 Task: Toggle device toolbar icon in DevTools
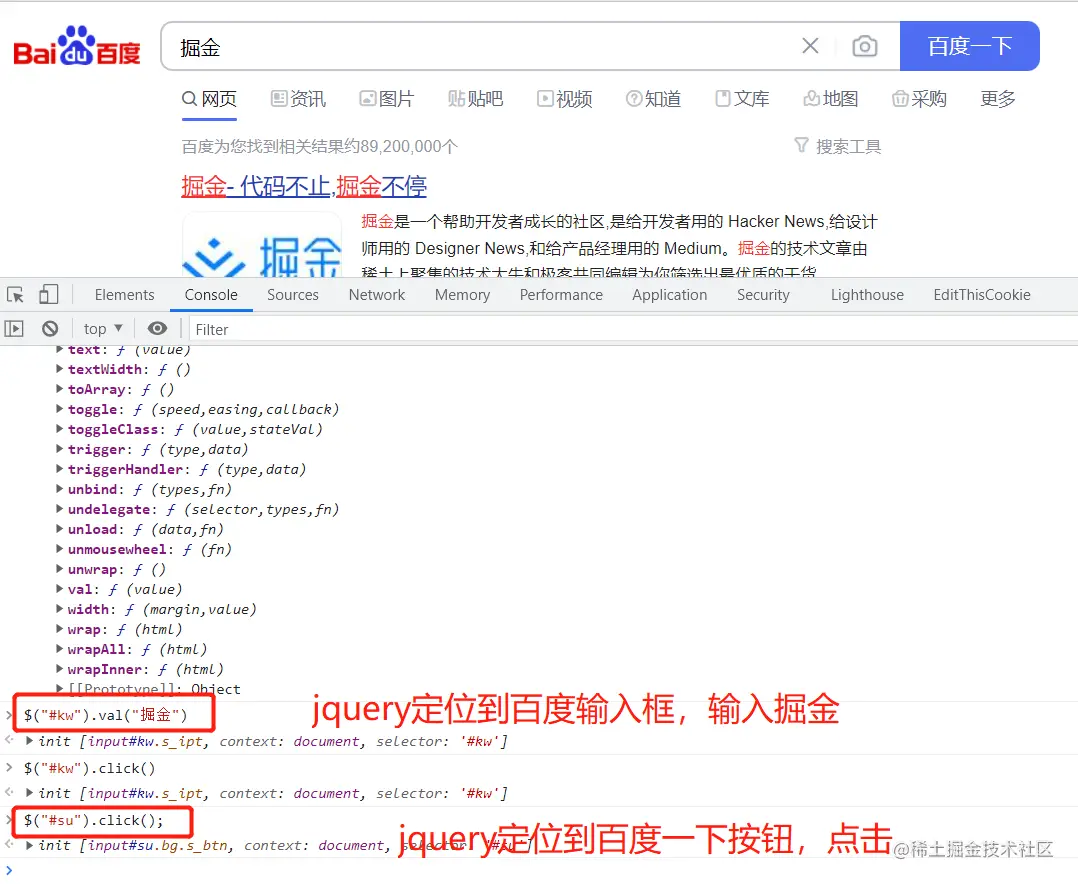pyautogui.click(x=48, y=295)
